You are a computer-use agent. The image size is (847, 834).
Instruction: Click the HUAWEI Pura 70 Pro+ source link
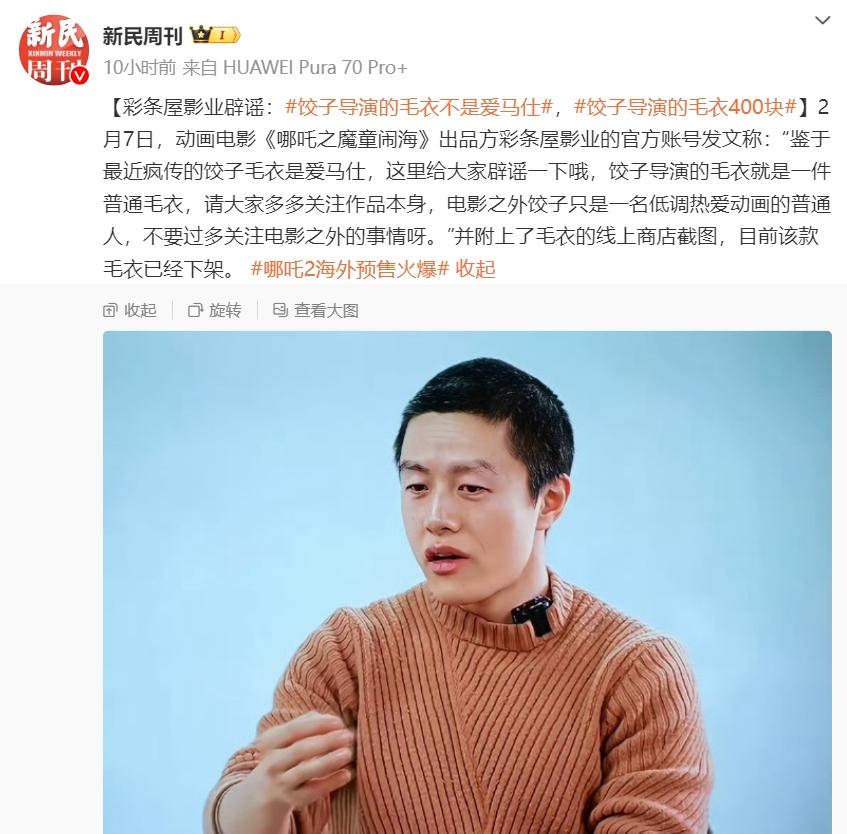[315, 68]
